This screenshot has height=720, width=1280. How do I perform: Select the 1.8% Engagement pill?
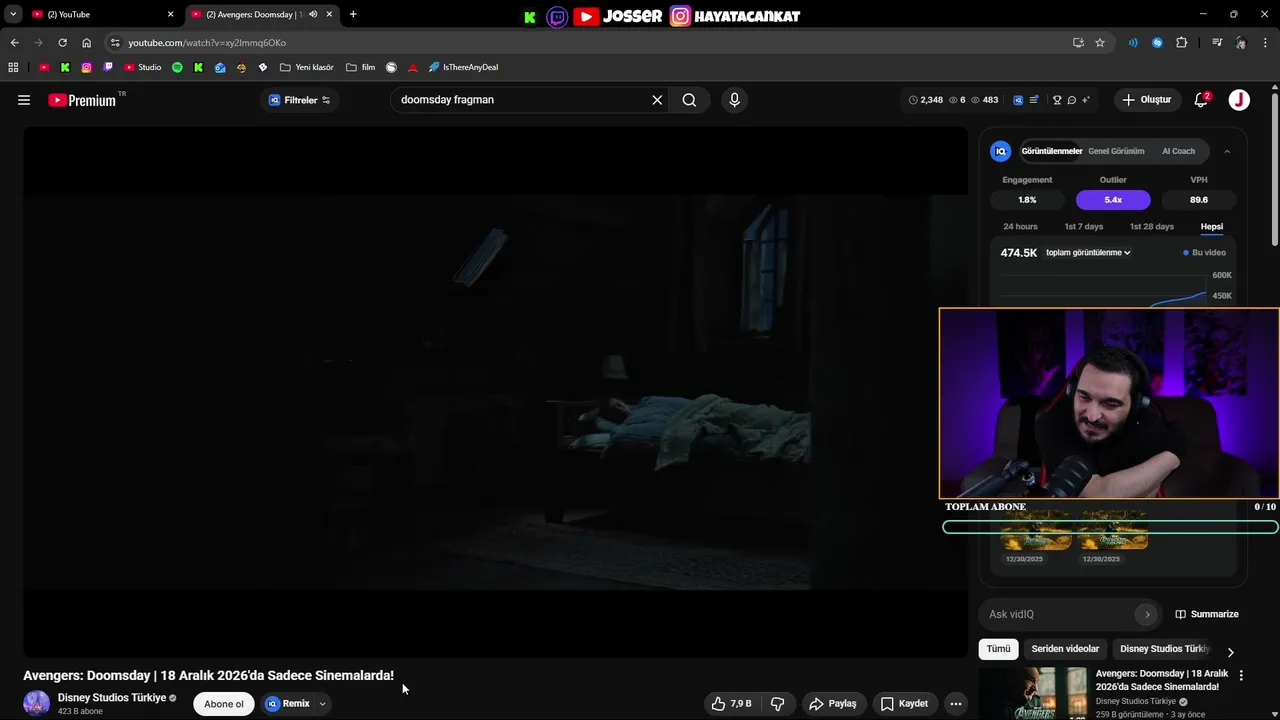[x=1027, y=200]
